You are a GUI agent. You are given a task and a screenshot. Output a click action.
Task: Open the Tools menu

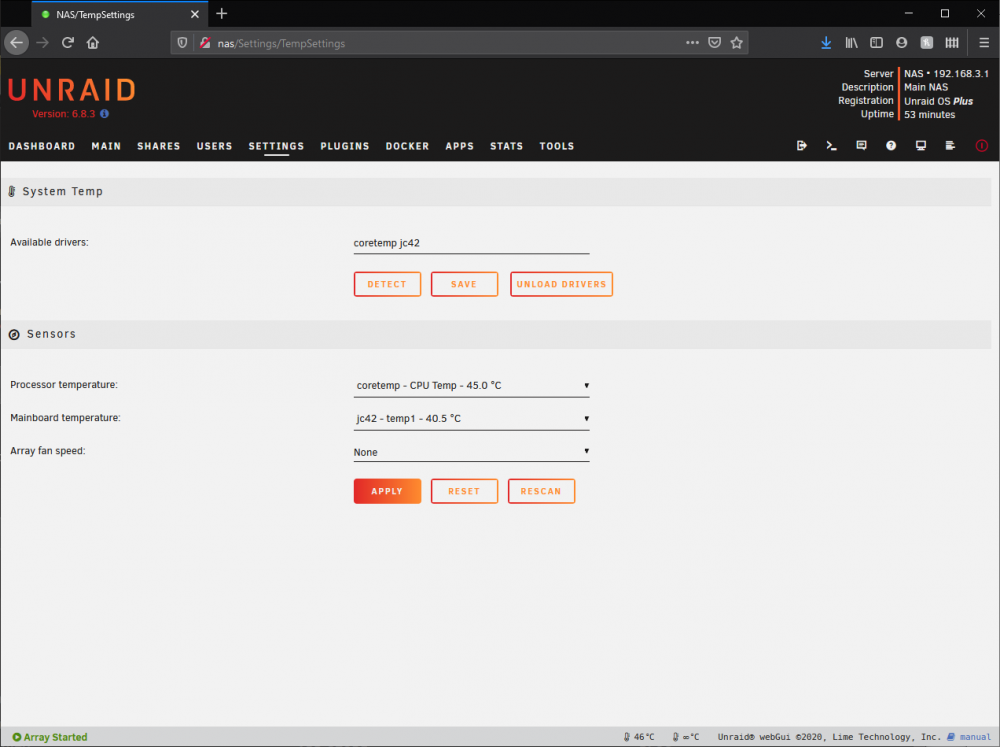(557, 146)
